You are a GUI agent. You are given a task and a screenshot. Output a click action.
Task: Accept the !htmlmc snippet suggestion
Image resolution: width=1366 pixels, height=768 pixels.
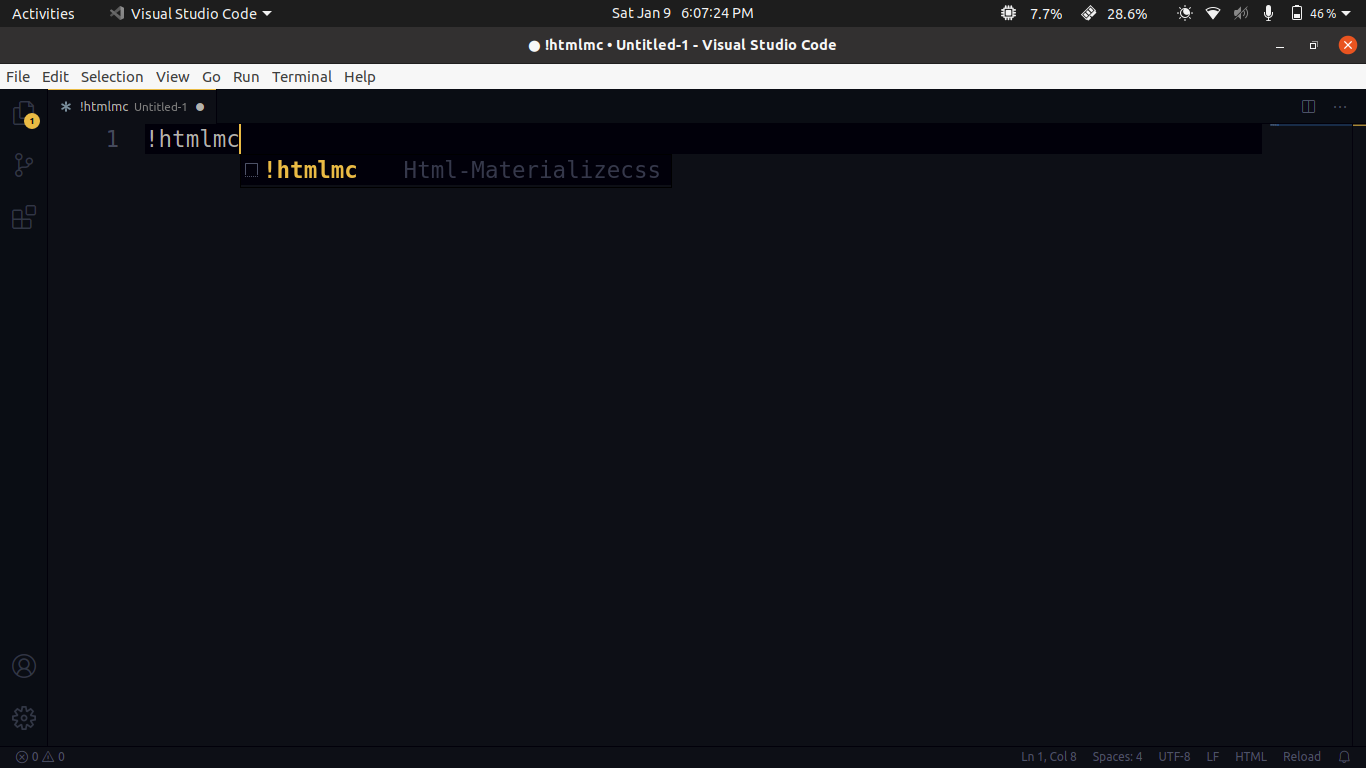point(456,170)
